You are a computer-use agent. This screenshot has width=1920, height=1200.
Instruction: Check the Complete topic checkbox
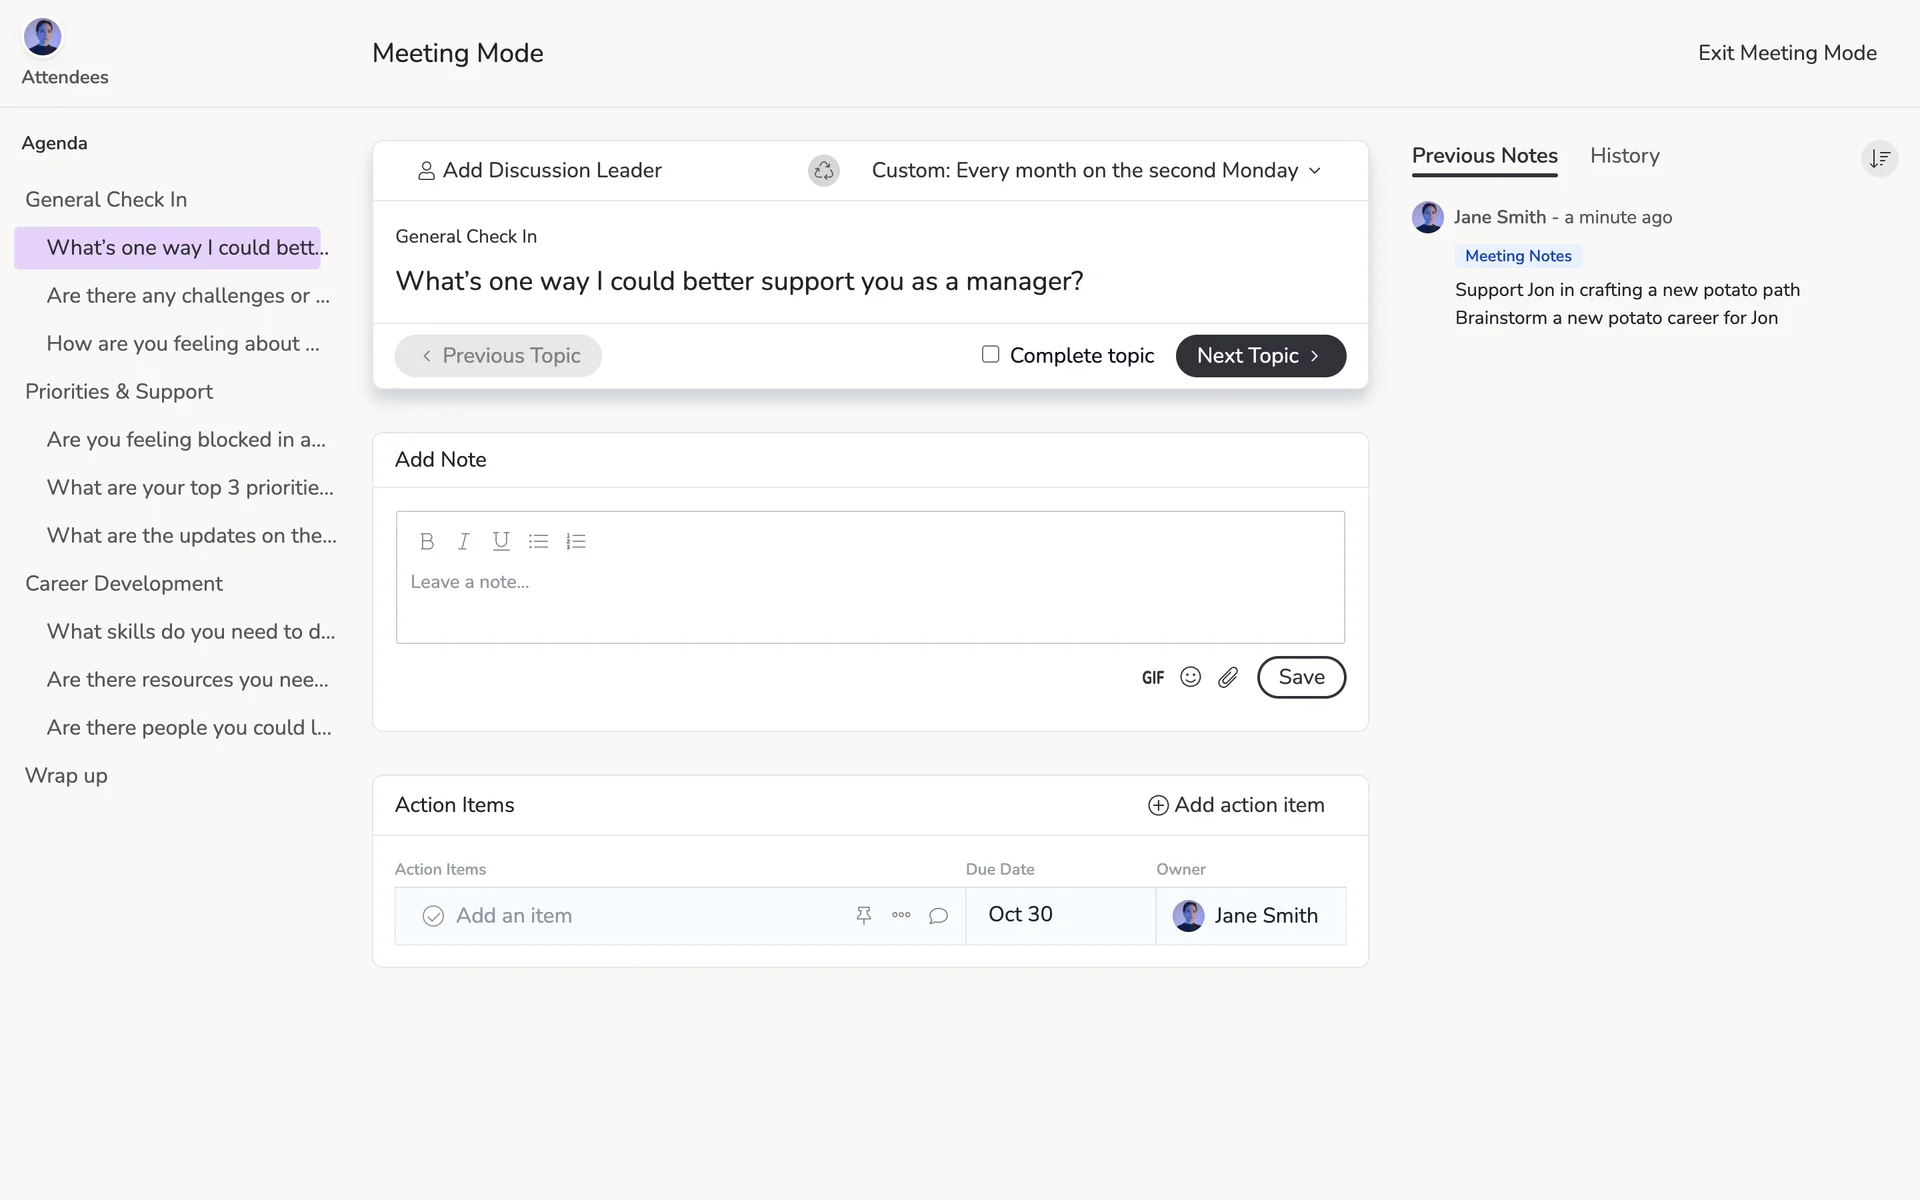point(990,354)
